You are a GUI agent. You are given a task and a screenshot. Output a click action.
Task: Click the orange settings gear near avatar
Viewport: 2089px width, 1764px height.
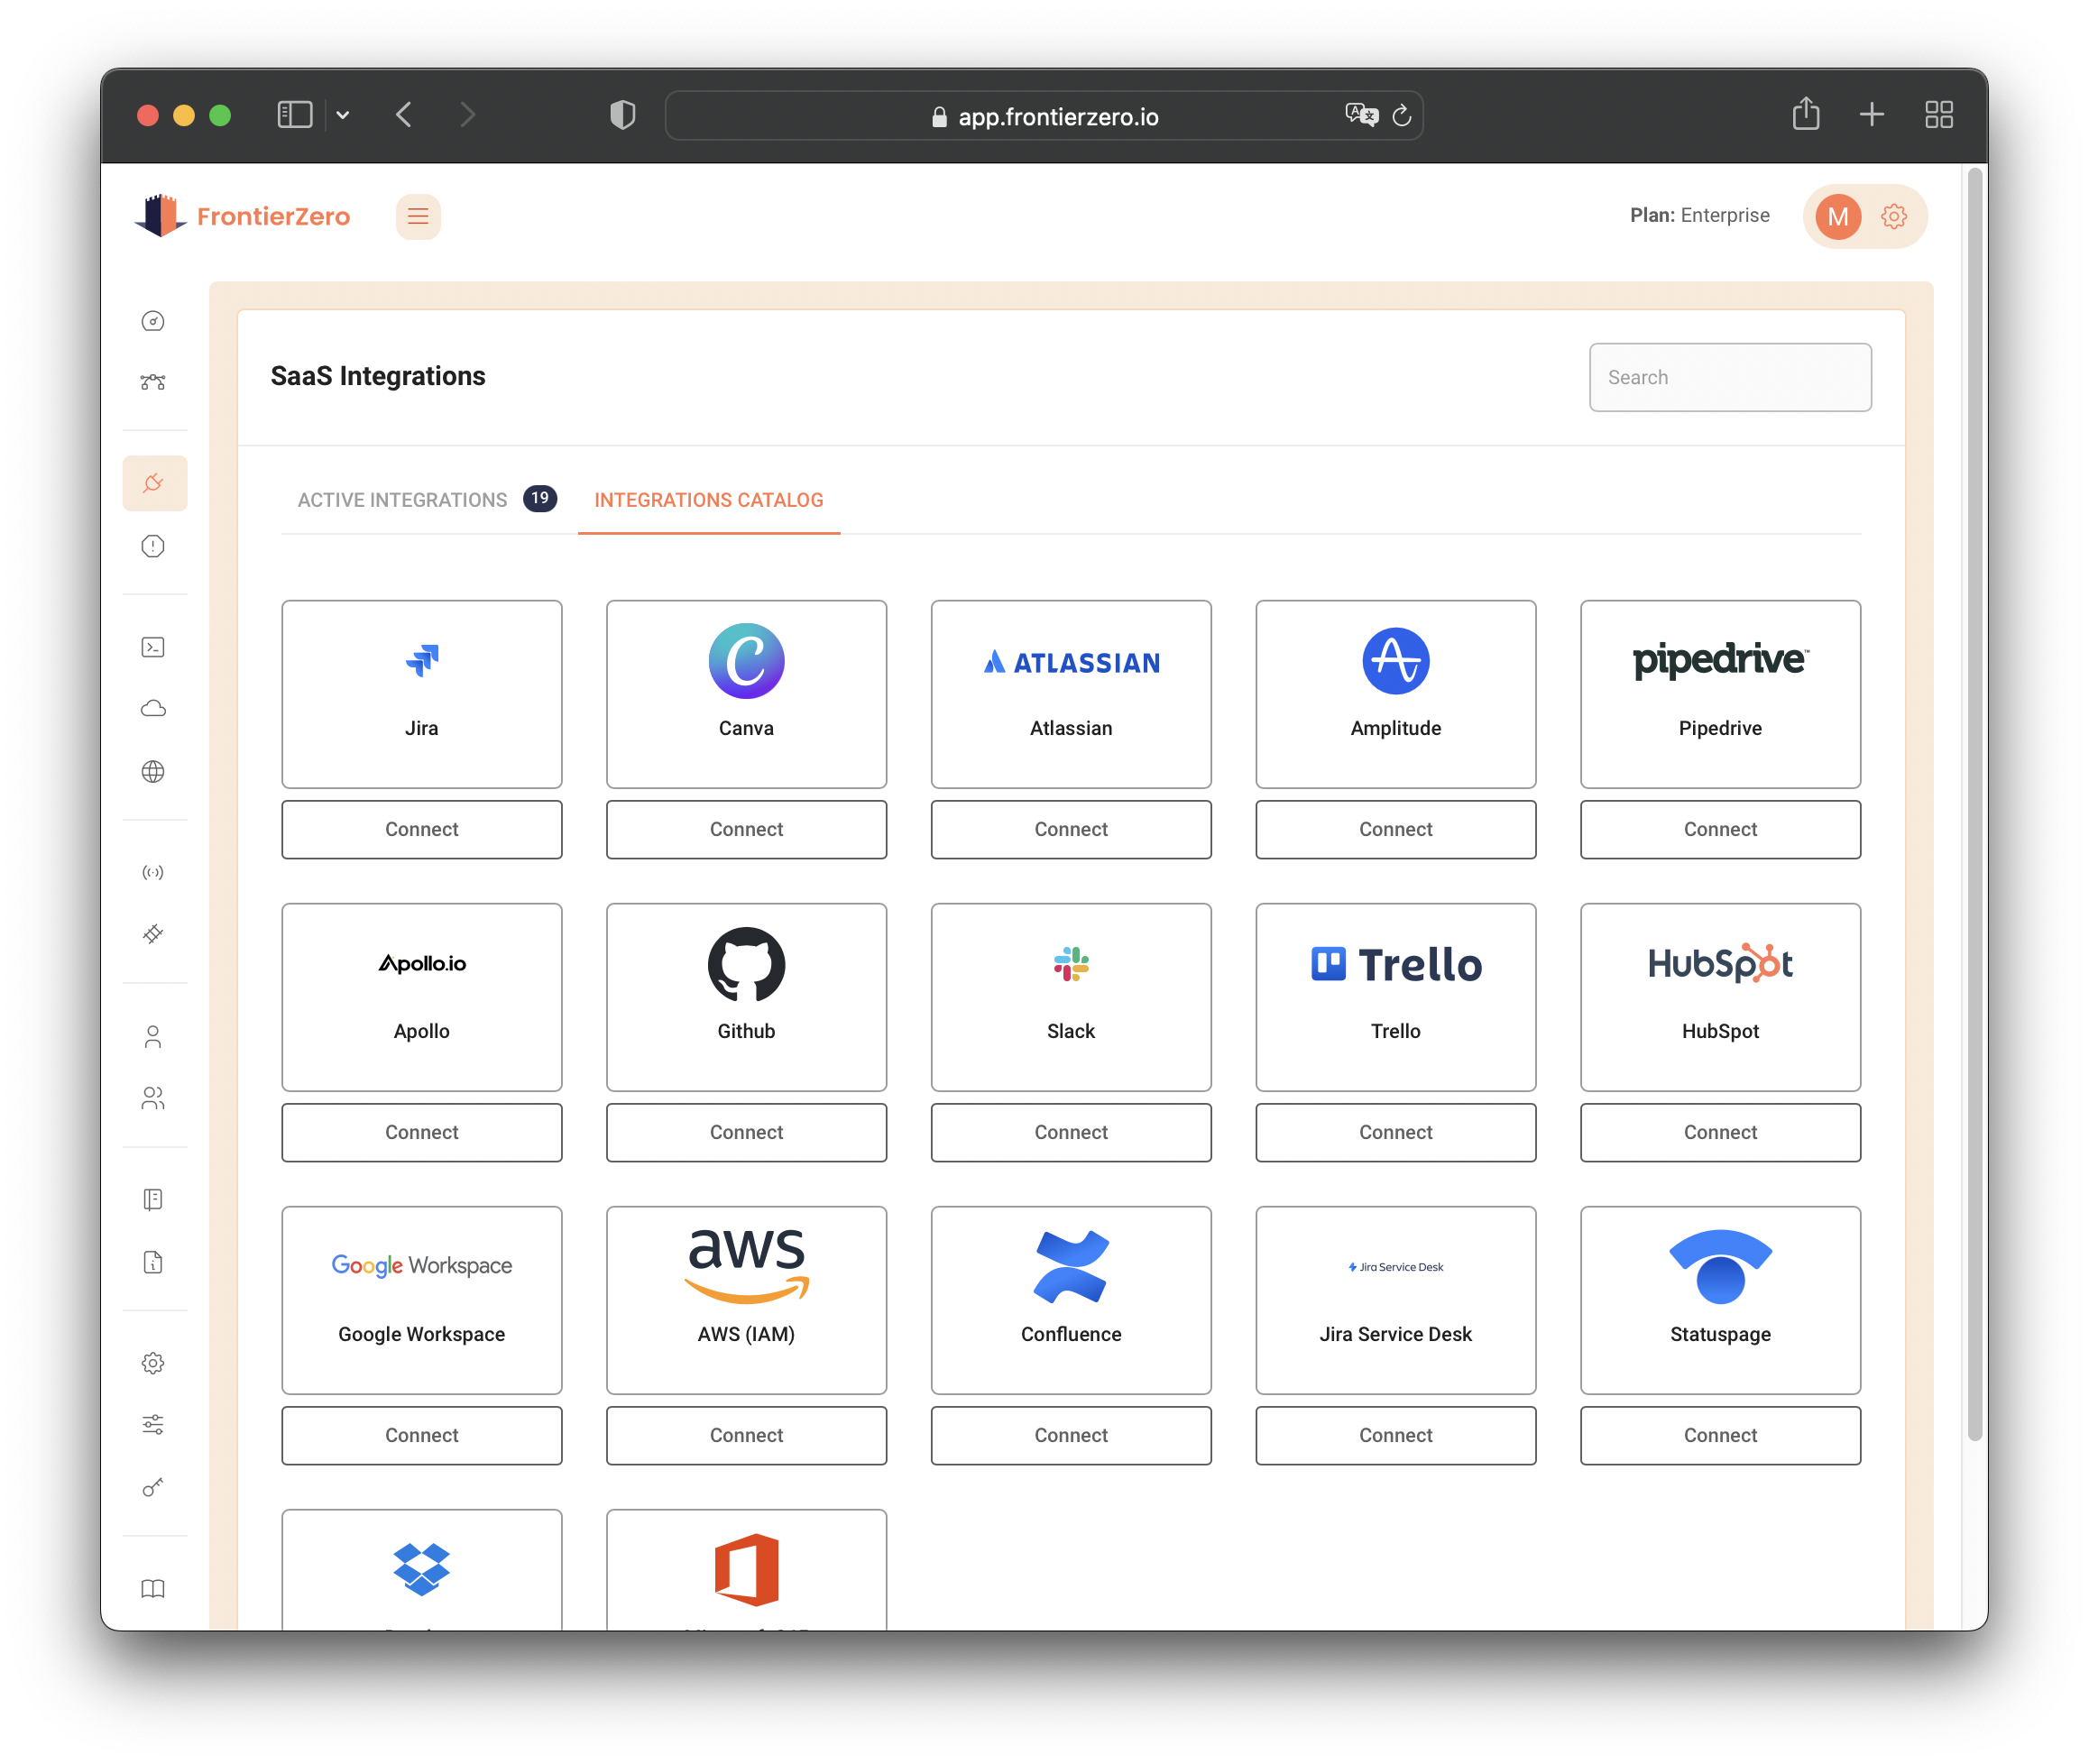(1893, 217)
